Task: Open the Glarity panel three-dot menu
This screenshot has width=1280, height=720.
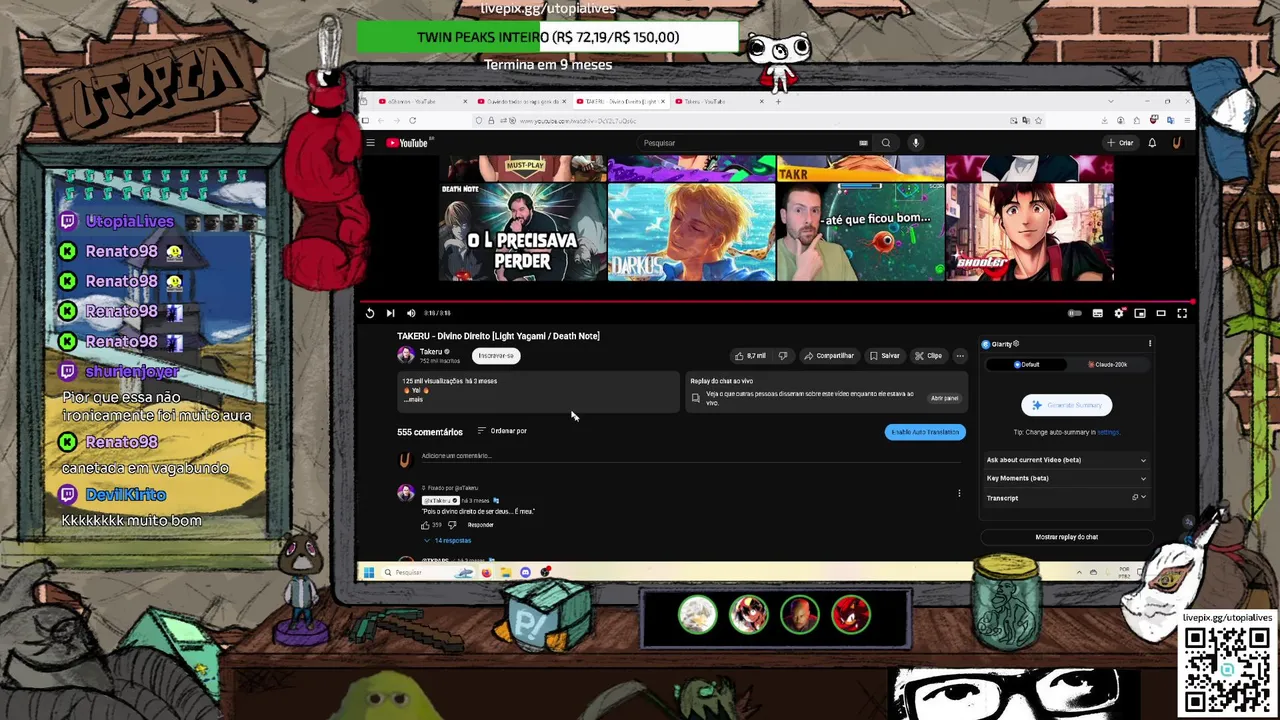Action: click(1150, 344)
